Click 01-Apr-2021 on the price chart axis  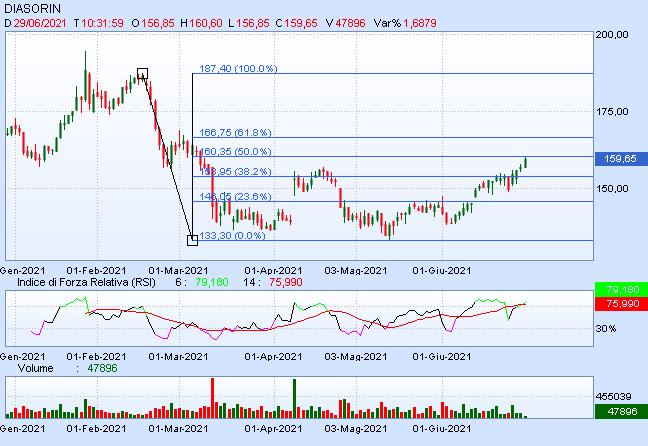(x=273, y=271)
